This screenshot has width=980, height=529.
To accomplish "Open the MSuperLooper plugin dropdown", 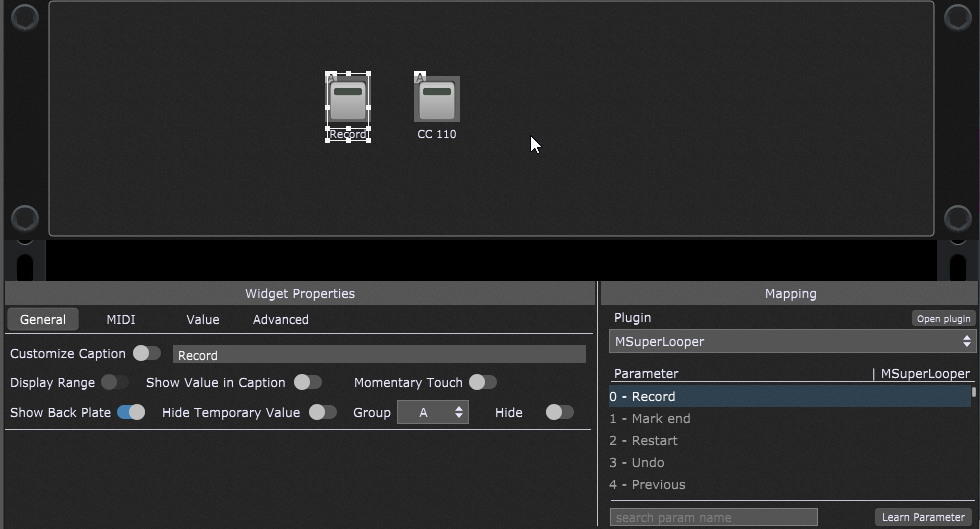I will (792, 342).
